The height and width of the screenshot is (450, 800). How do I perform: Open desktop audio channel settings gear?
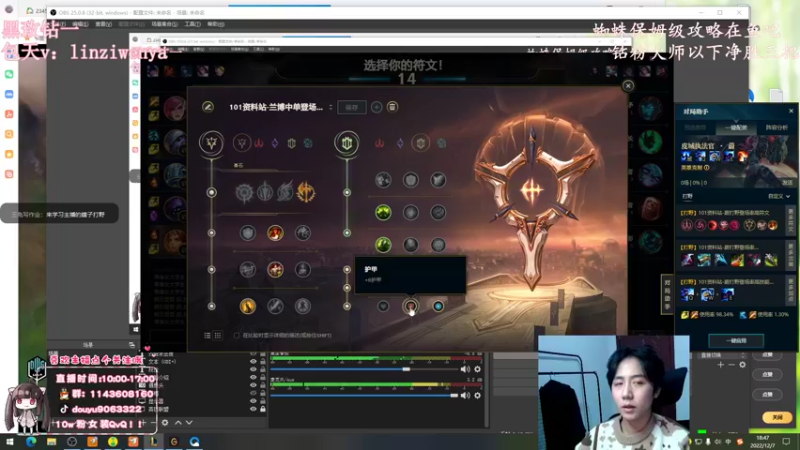478,369
